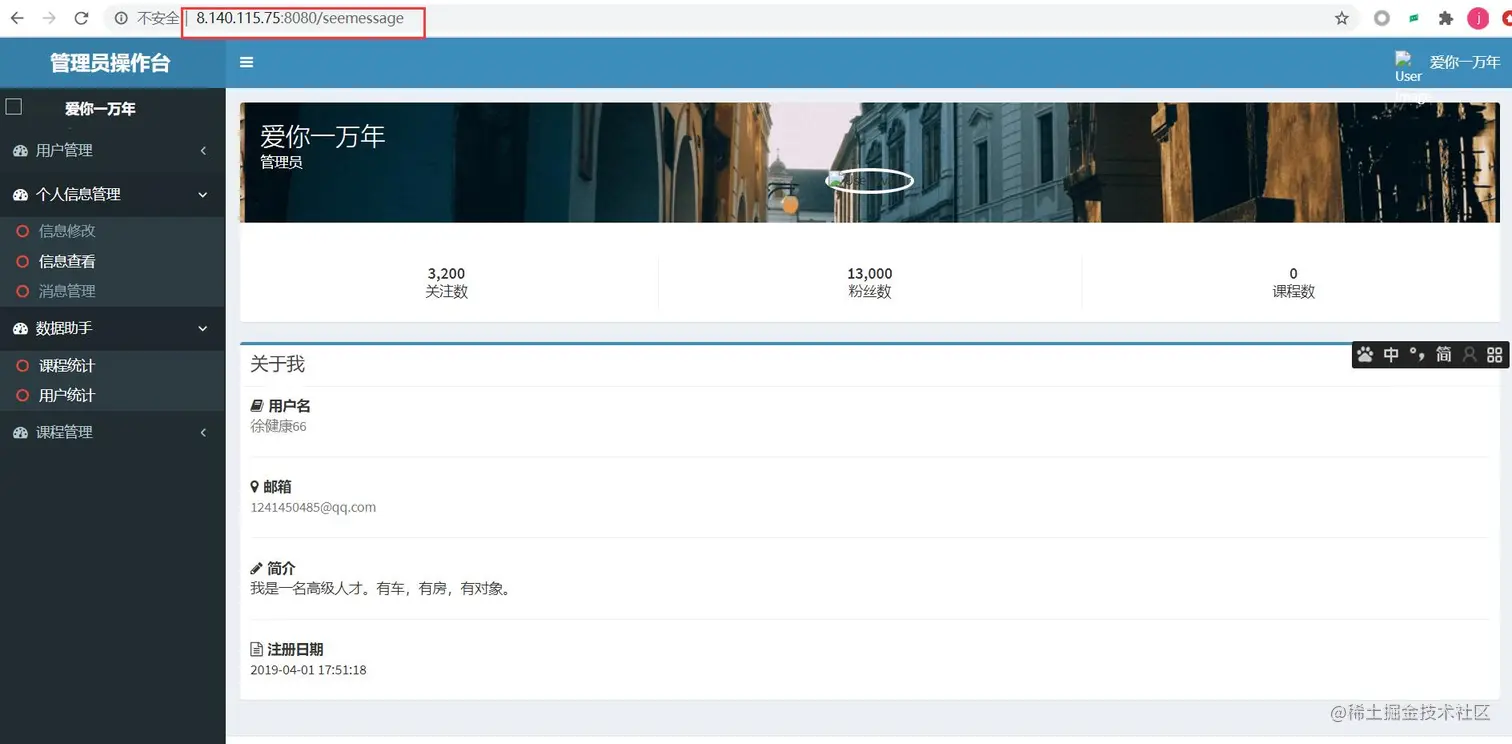Image resolution: width=1512 pixels, height=744 pixels.
Task: Select 课程管理 in the sidebar
Action: (112, 432)
